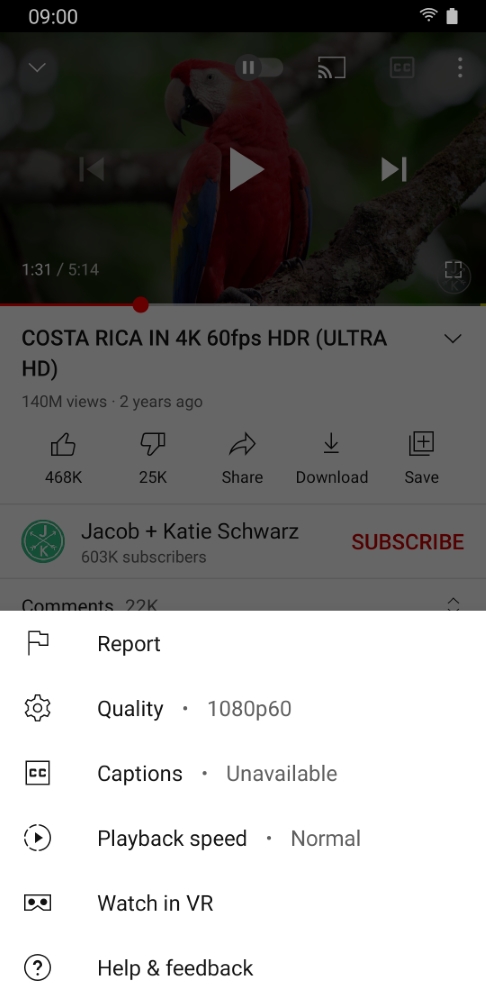Click the closed captions CC icon on player
Image resolution: width=486 pixels, height=1000 pixels.
(402, 68)
